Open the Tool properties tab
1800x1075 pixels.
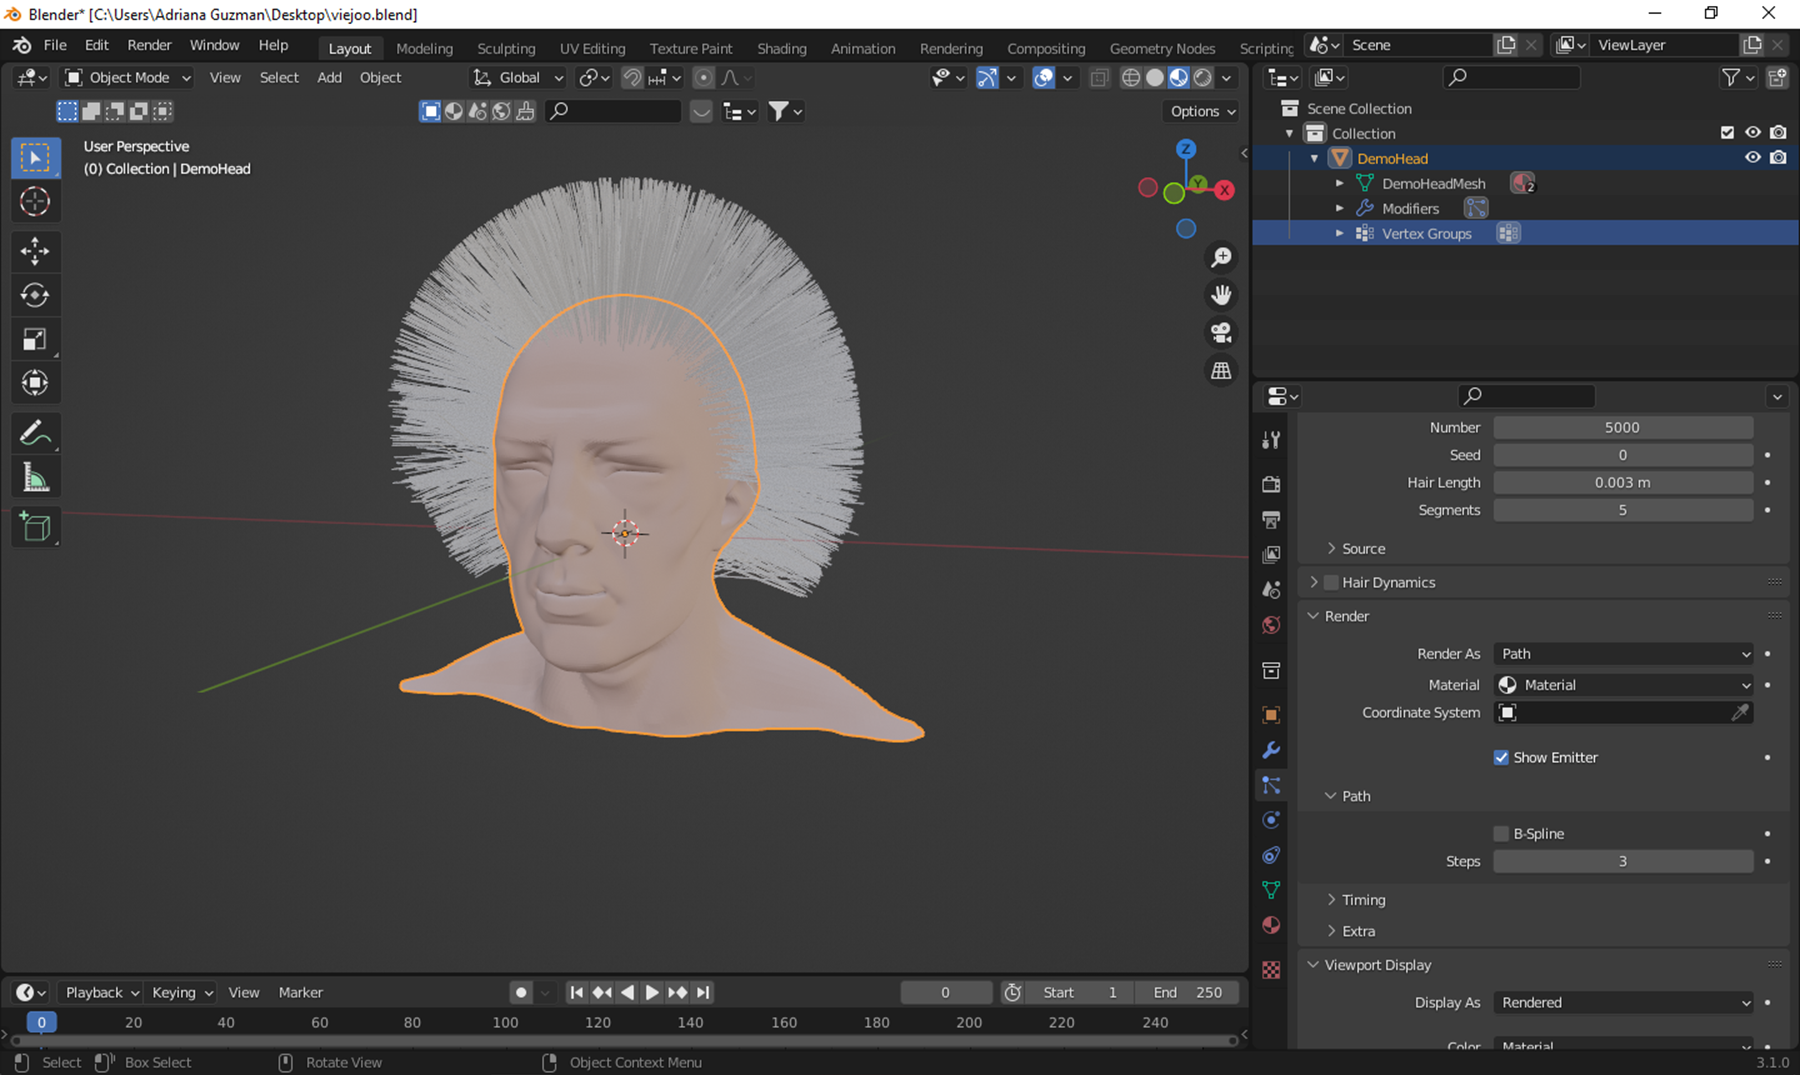(x=1271, y=440)
